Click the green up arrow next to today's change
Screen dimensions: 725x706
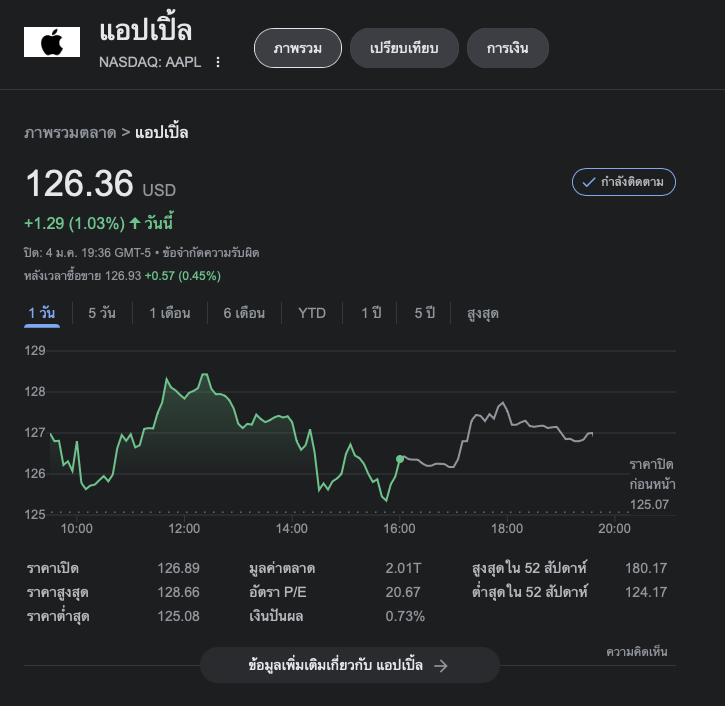(135, 222)
